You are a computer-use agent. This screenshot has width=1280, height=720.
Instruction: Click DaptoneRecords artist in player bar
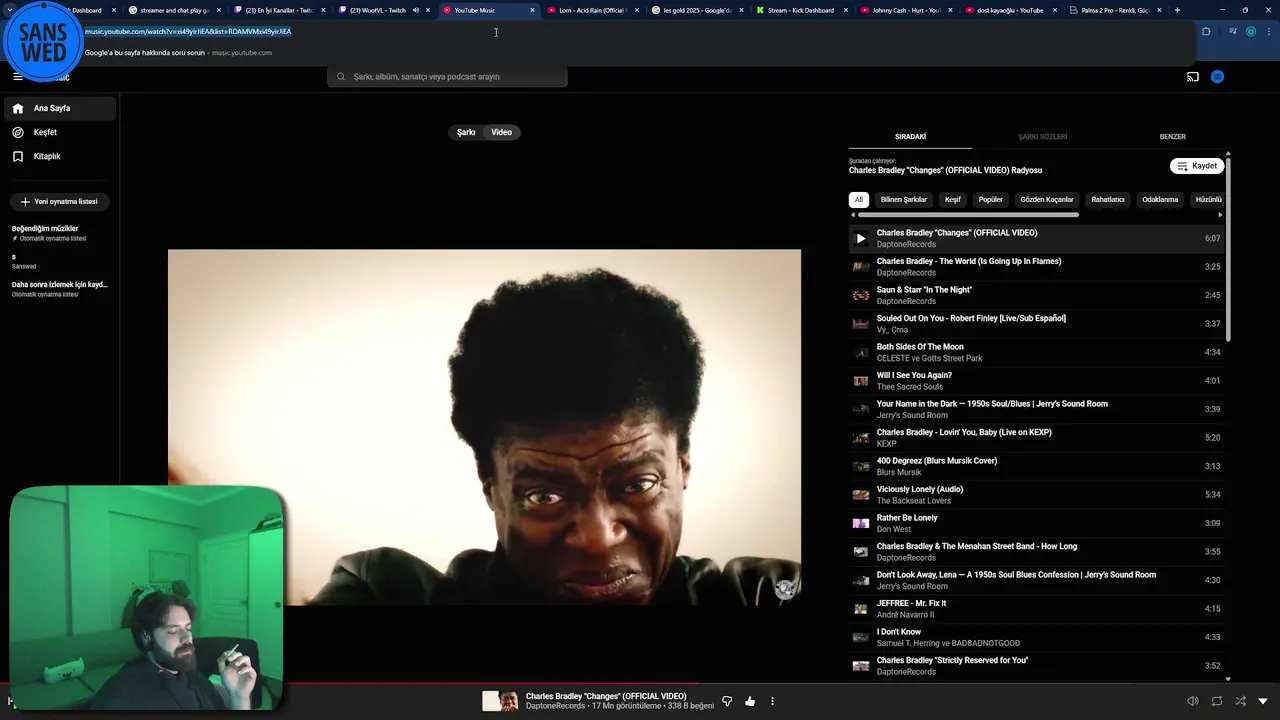[x=555, y=706]
